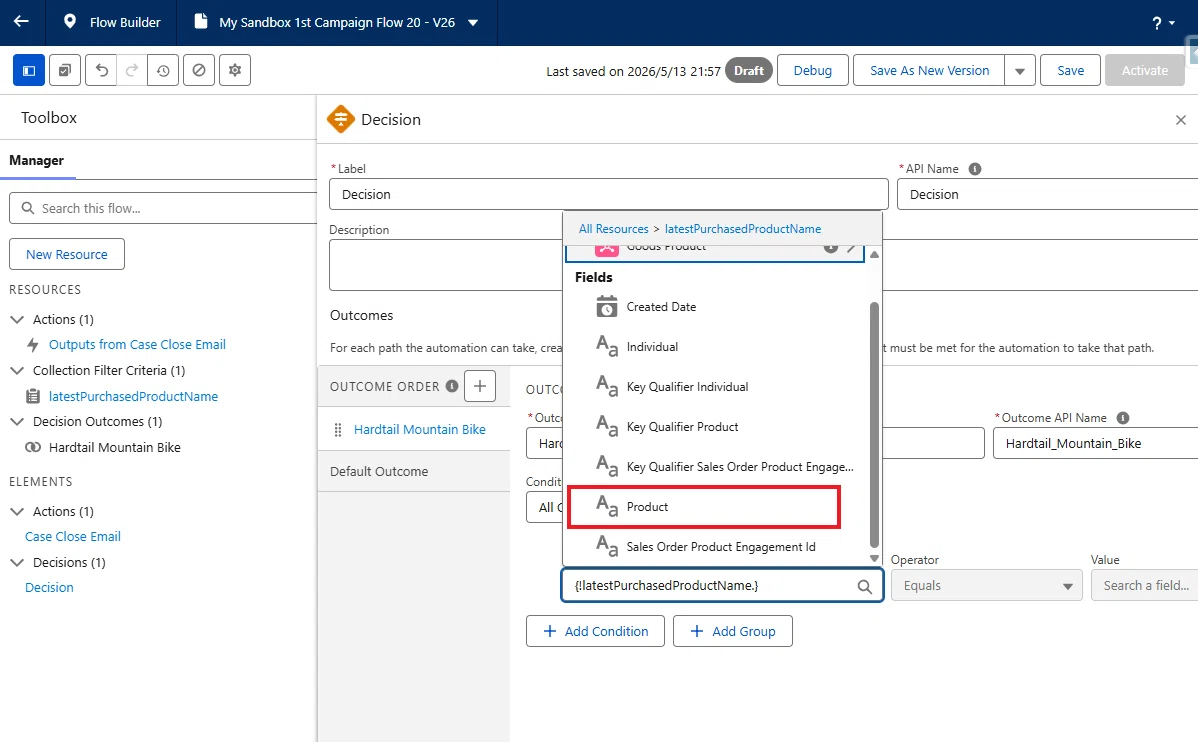Click Add Group

click(733, 631)
